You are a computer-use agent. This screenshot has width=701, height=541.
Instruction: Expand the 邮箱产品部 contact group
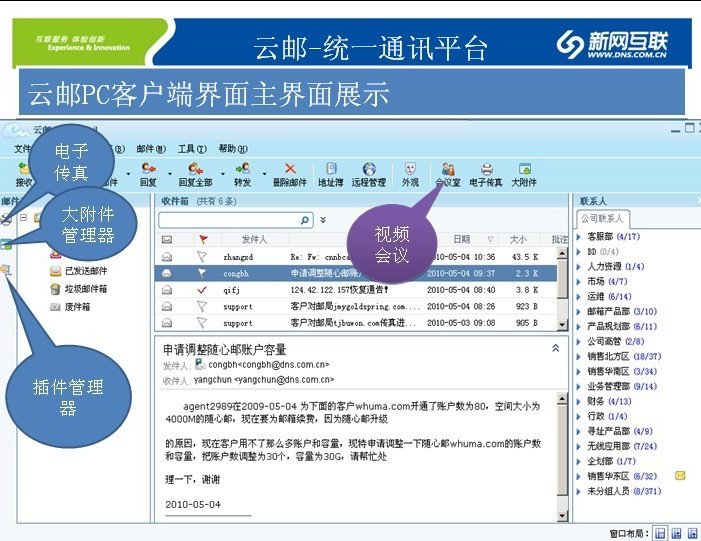[x=579, y=312]
